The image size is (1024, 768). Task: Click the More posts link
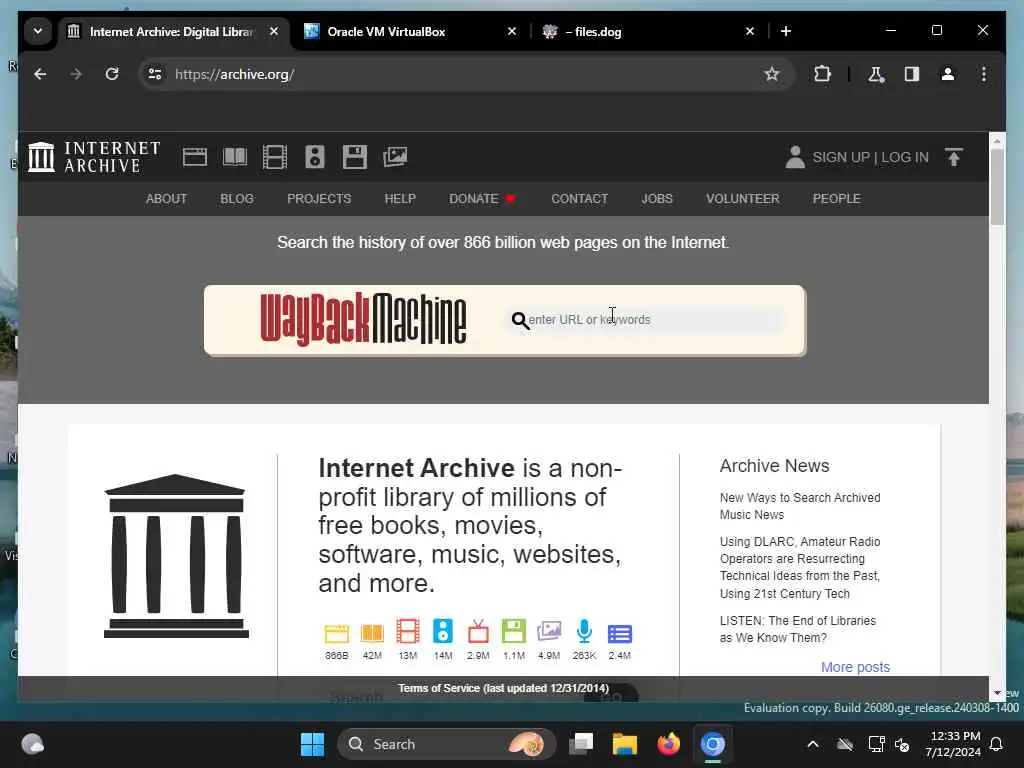coord(855,667)
